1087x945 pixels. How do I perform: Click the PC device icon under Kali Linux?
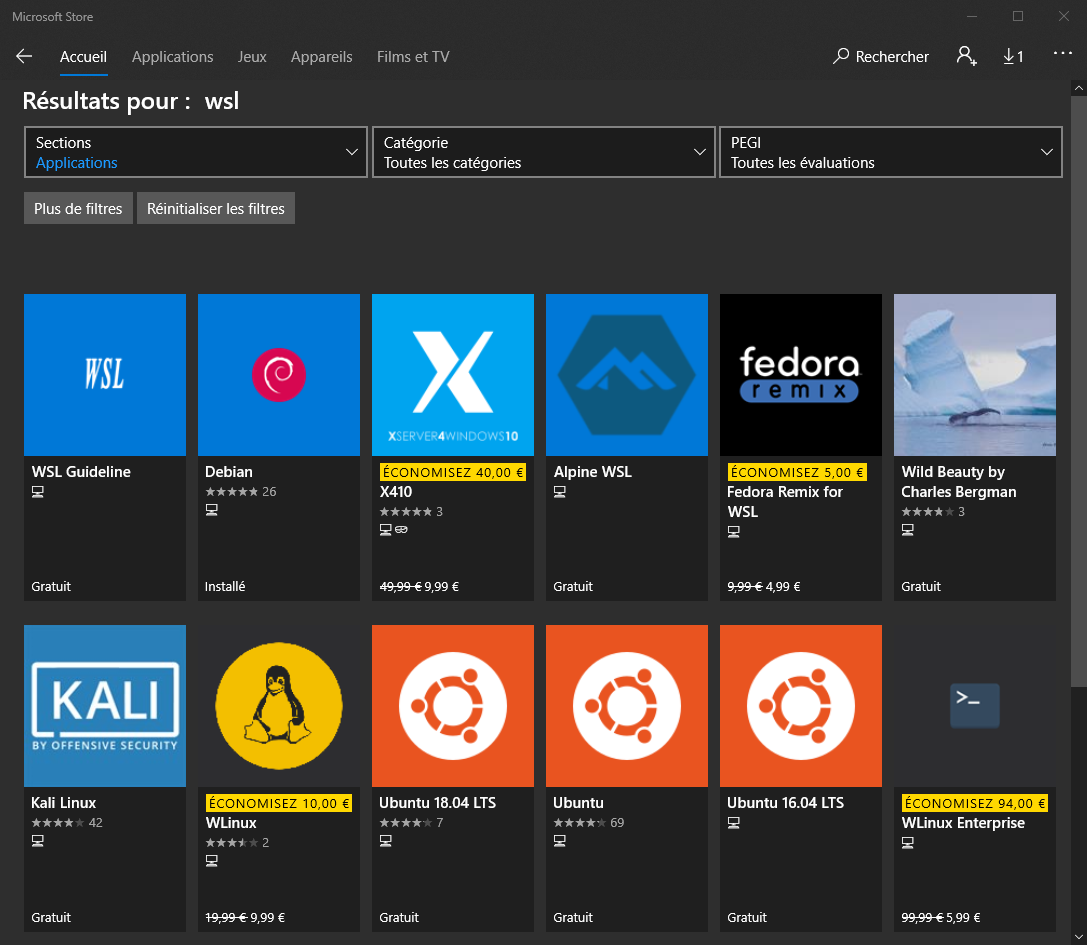[x=37, y=840]
